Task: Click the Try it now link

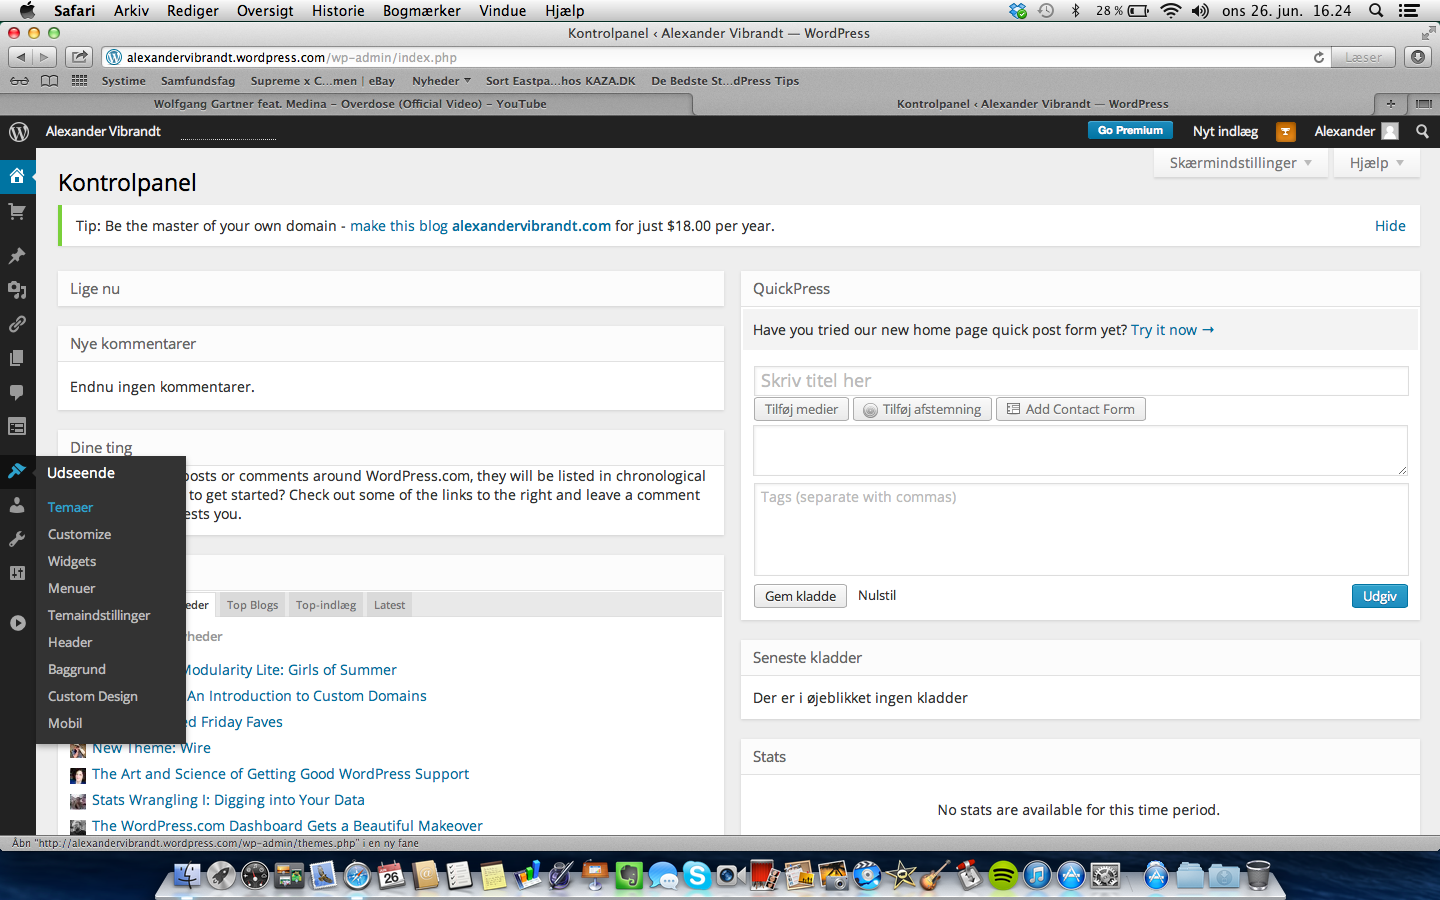Action: tap(1172, 330)
